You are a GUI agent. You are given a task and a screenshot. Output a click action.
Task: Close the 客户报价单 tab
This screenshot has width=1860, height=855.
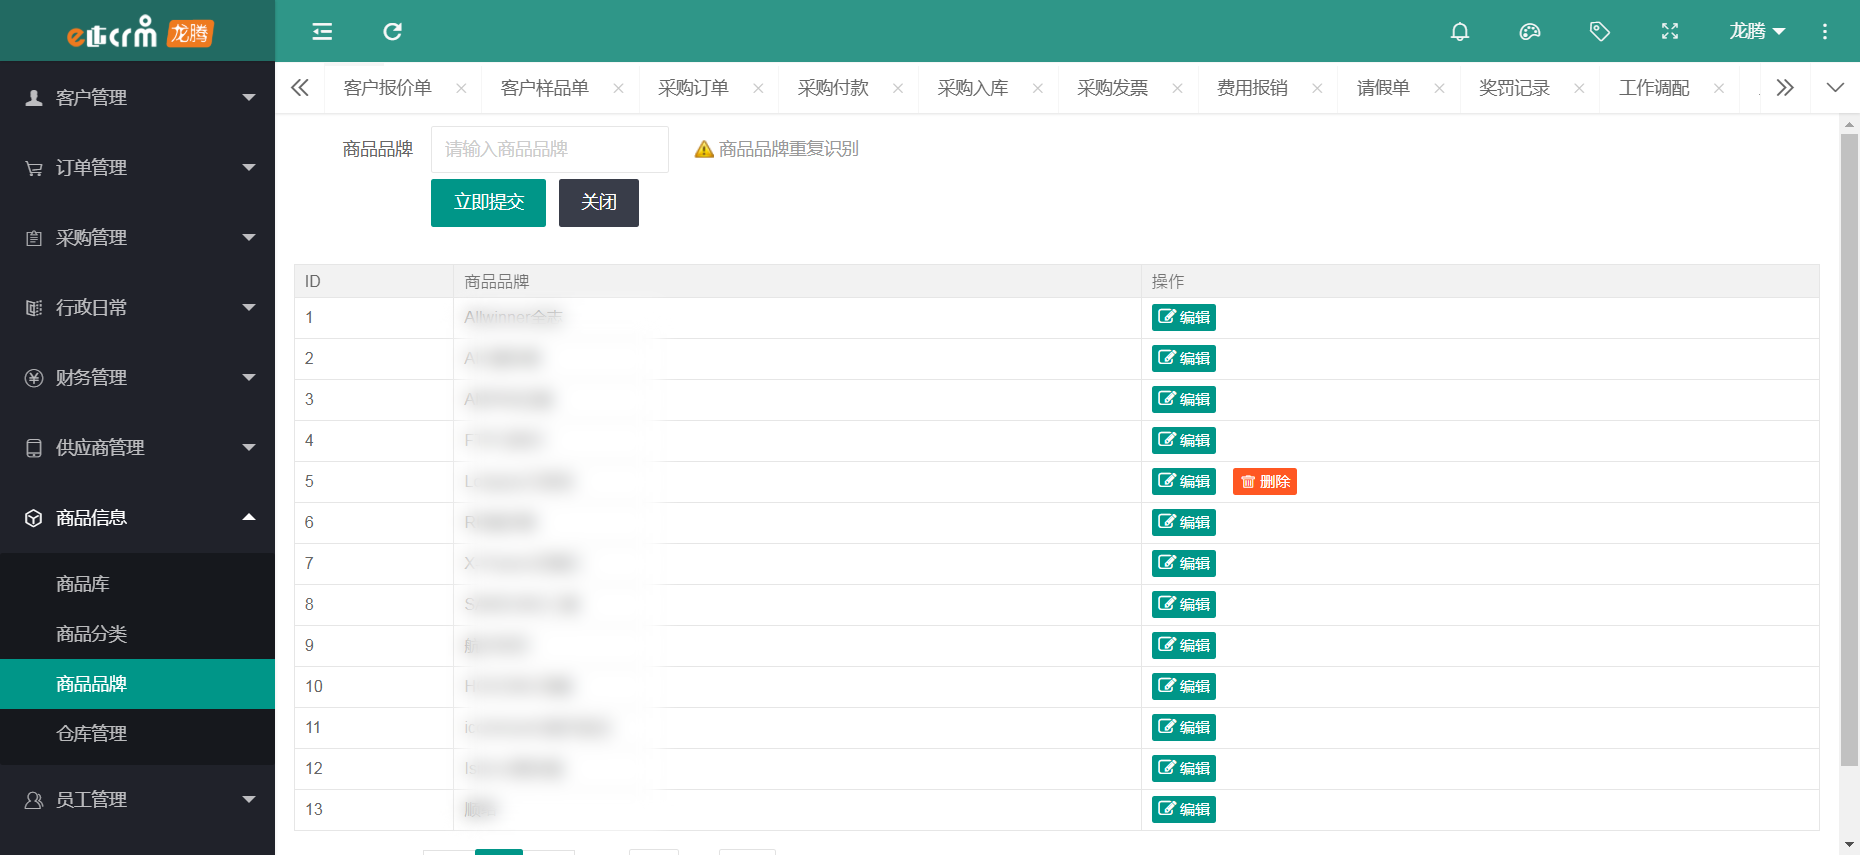(x=461, y=88)
